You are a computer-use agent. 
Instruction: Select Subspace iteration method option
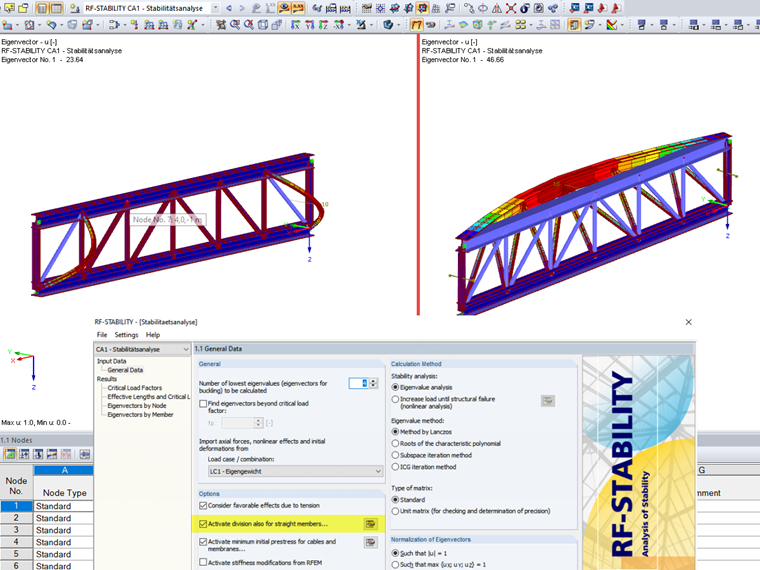(395, 455)
